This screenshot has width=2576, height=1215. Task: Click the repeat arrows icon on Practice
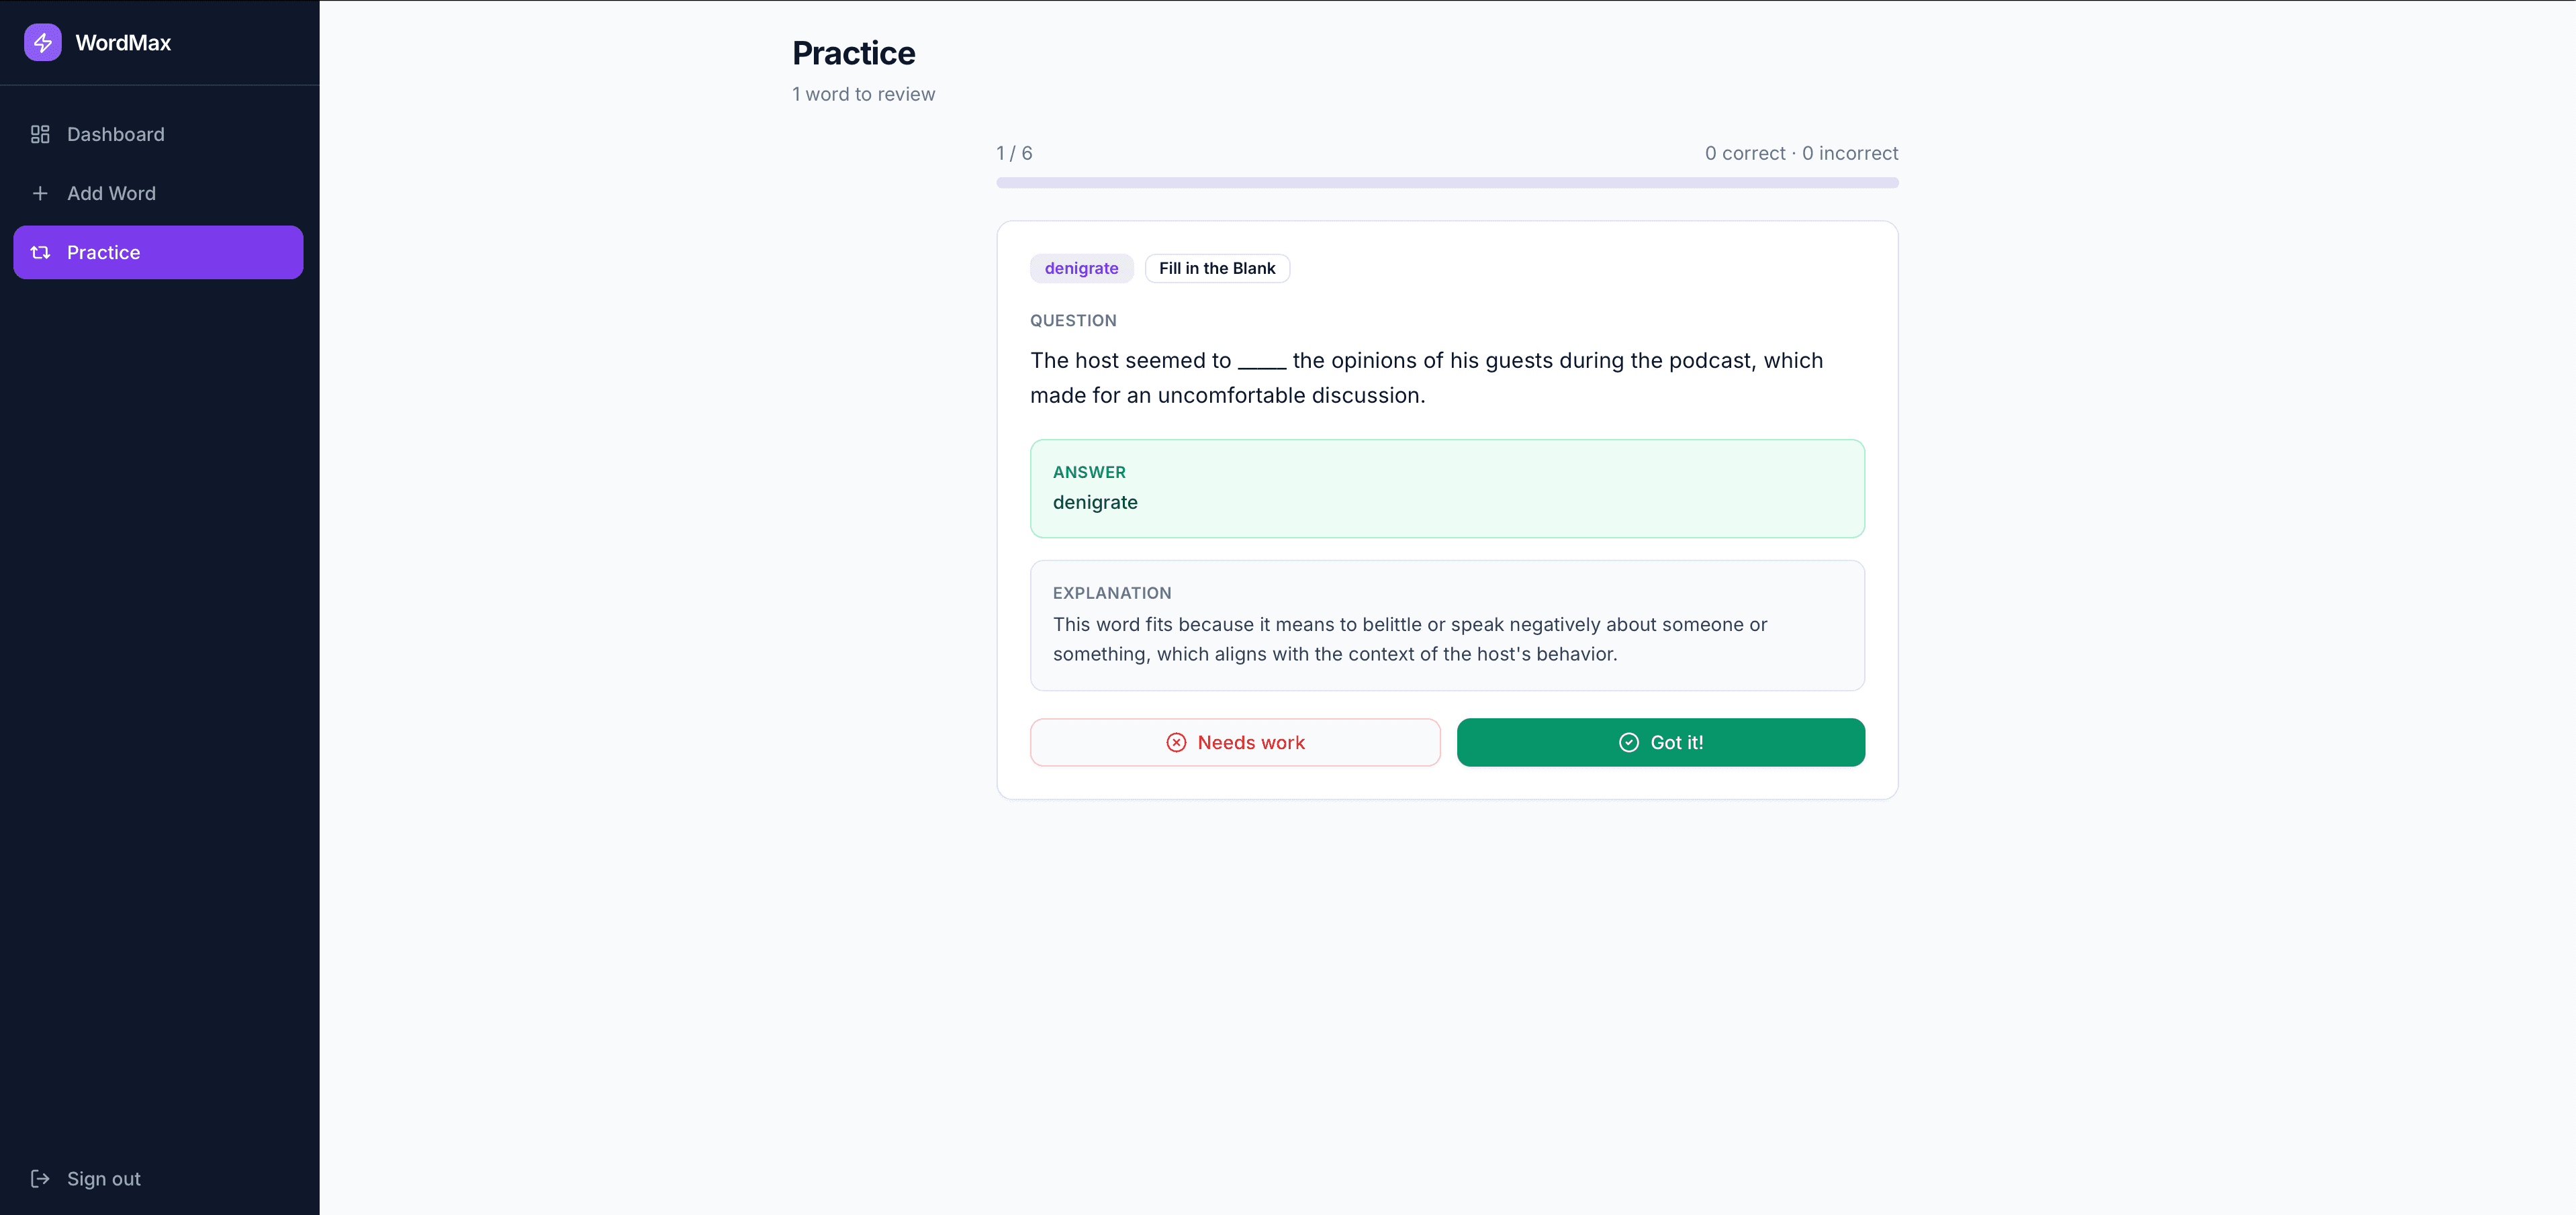coord(40,252)
